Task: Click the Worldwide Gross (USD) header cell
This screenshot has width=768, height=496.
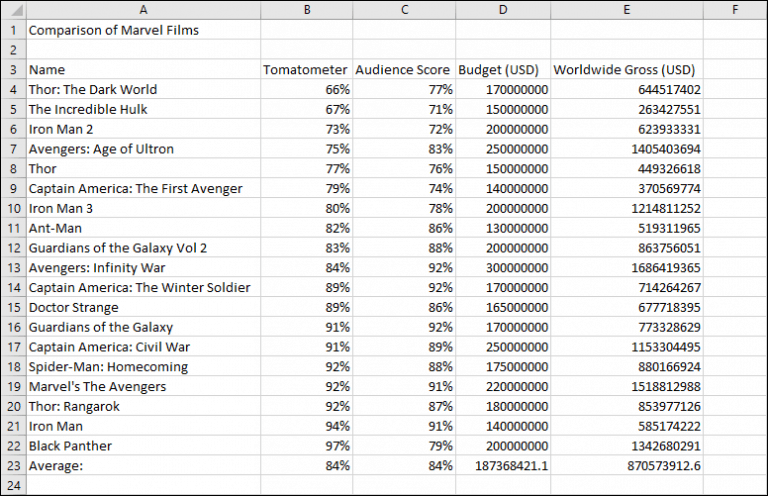Action: pos(627,70)
